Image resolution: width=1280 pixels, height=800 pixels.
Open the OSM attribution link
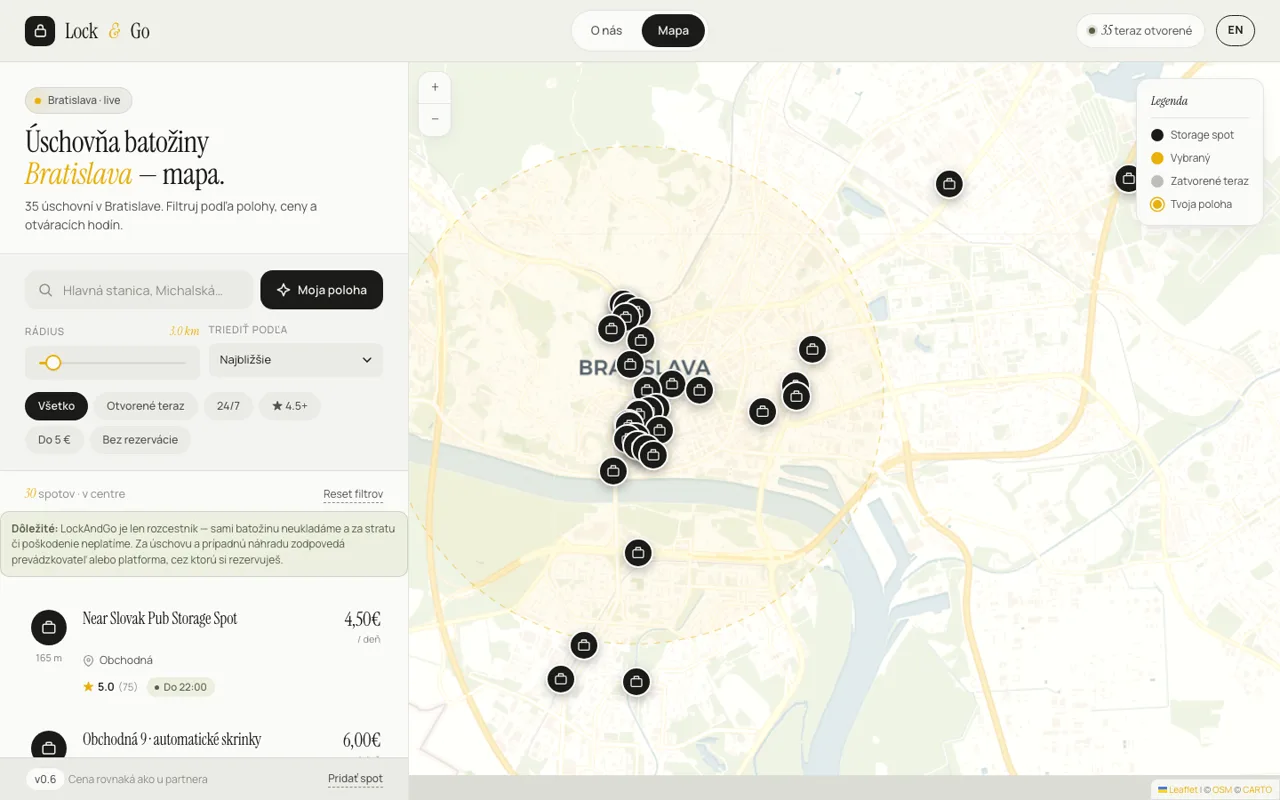(1222, 790)
